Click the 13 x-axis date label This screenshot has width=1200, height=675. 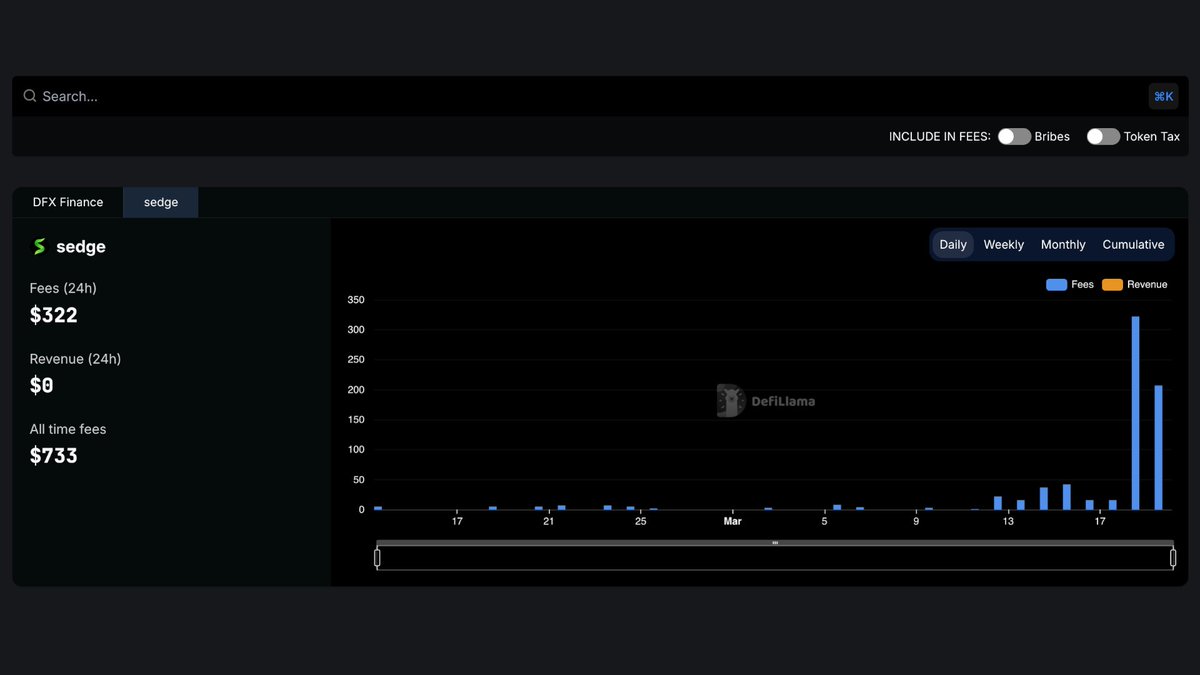tap(1008, 522)
